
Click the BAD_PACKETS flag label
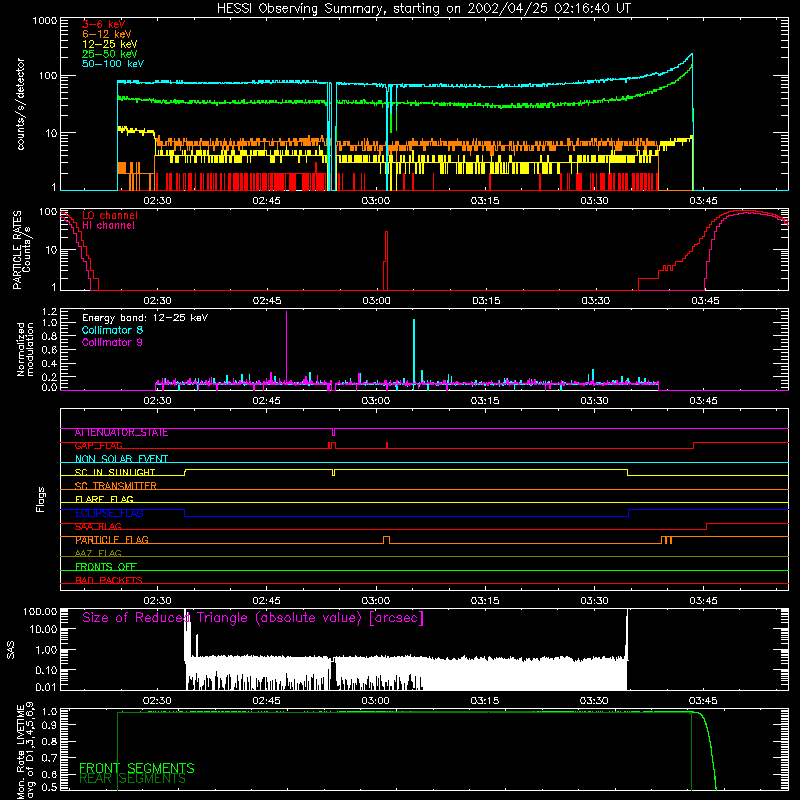point(109,581)
